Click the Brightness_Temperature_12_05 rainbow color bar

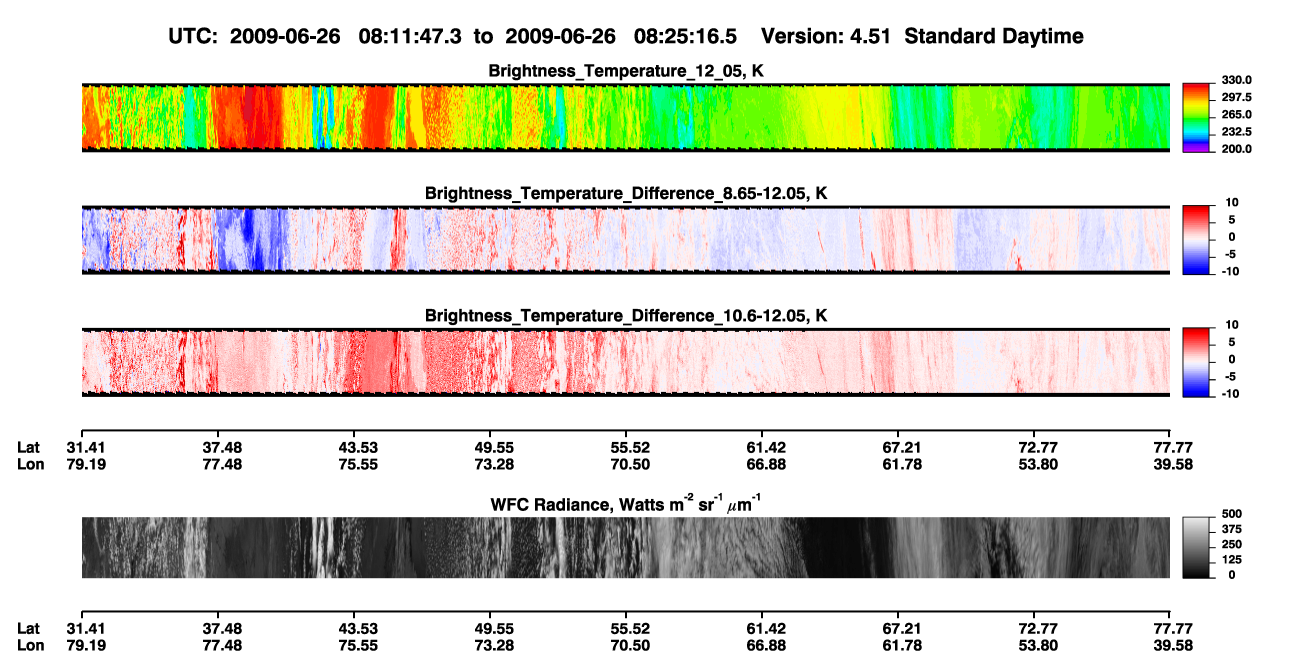(x=1197, y=117)
